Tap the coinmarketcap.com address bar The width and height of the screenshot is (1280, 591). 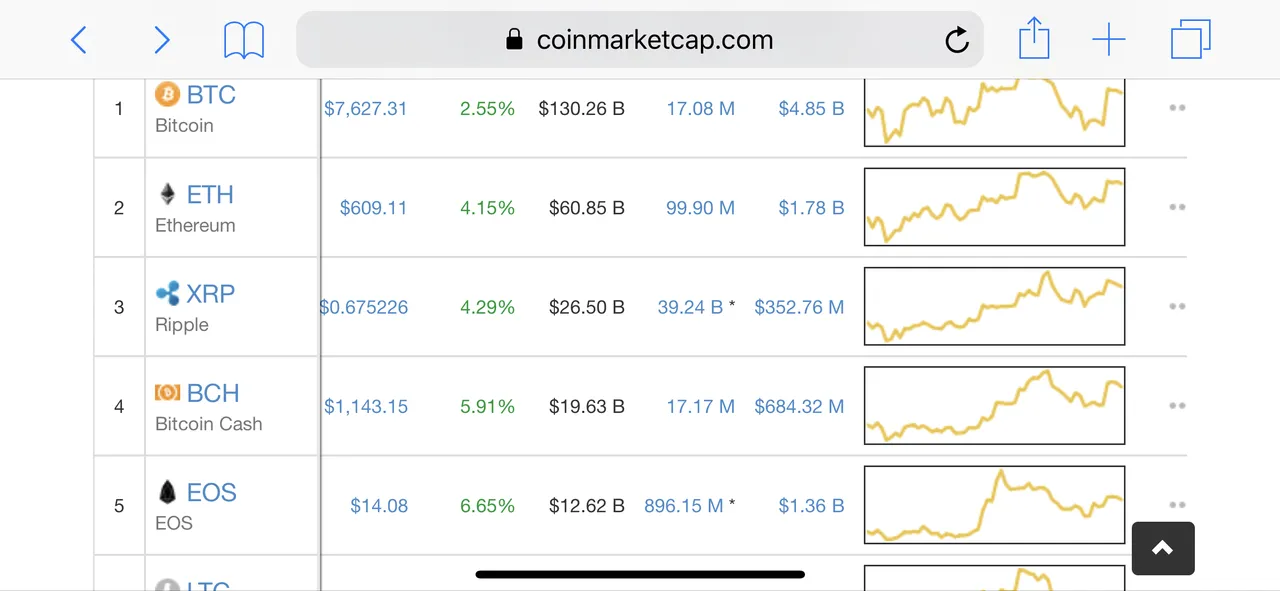coord(640,39)
